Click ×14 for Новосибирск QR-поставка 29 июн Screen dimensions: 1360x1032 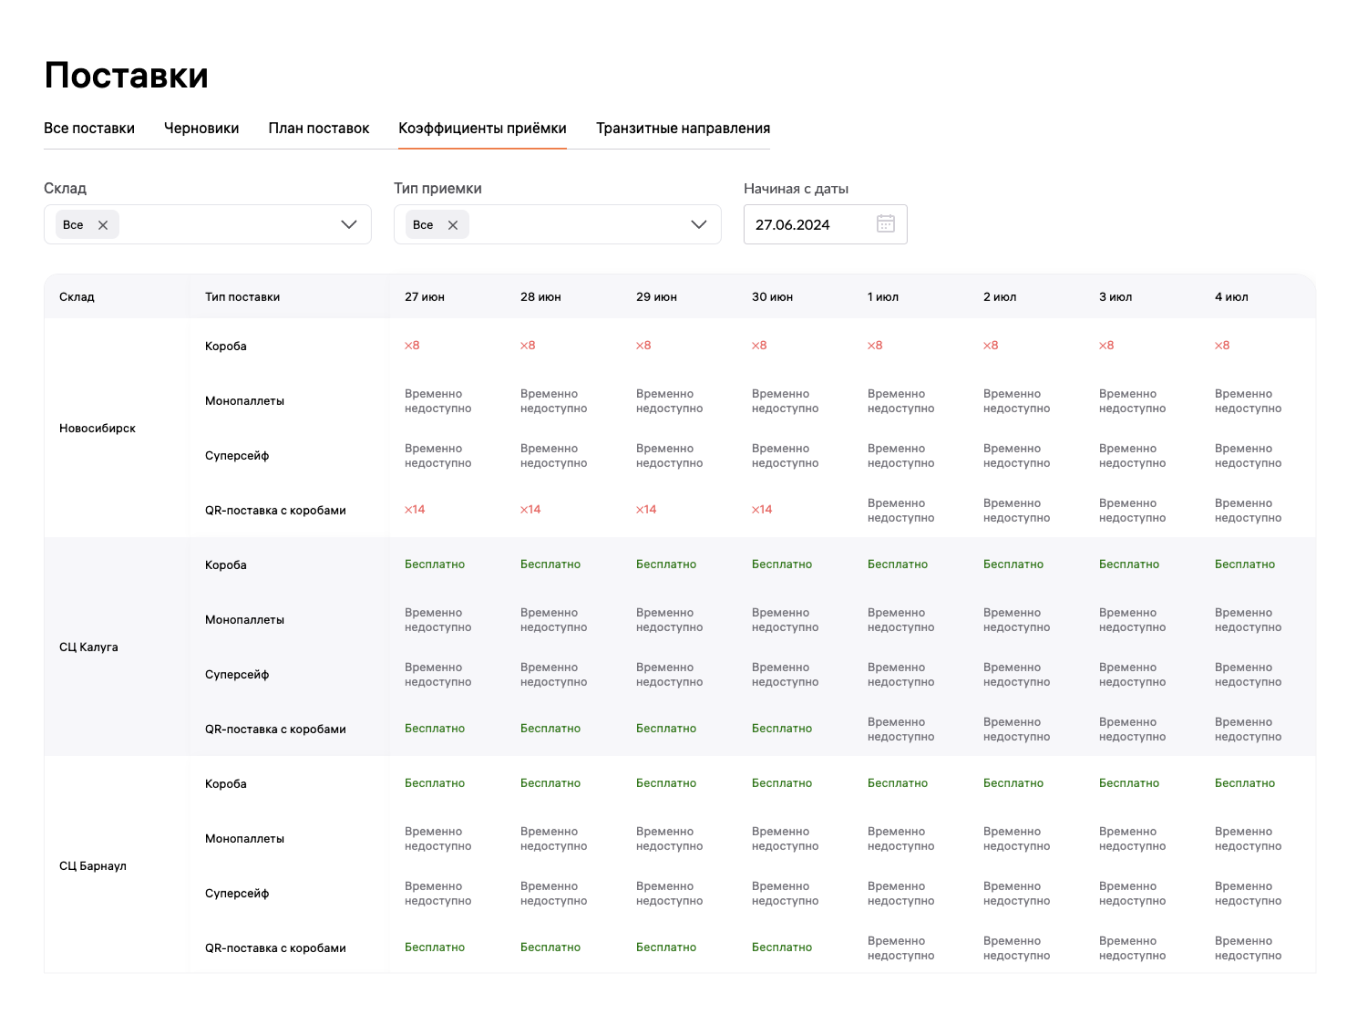coord(646,509)
